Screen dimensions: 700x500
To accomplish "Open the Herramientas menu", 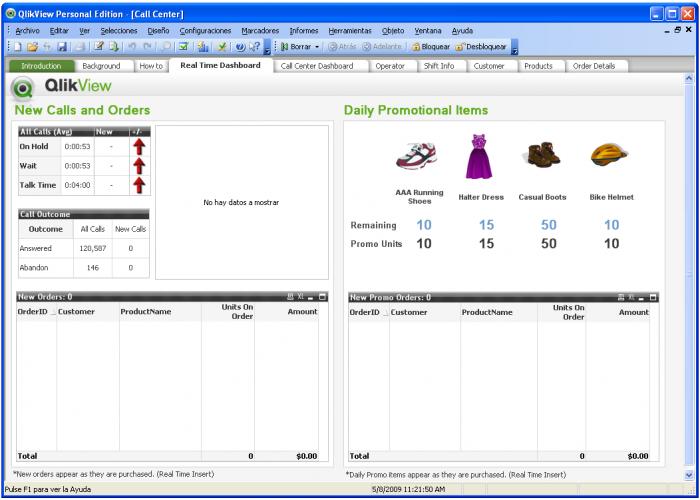I will (x=350, y=31).
